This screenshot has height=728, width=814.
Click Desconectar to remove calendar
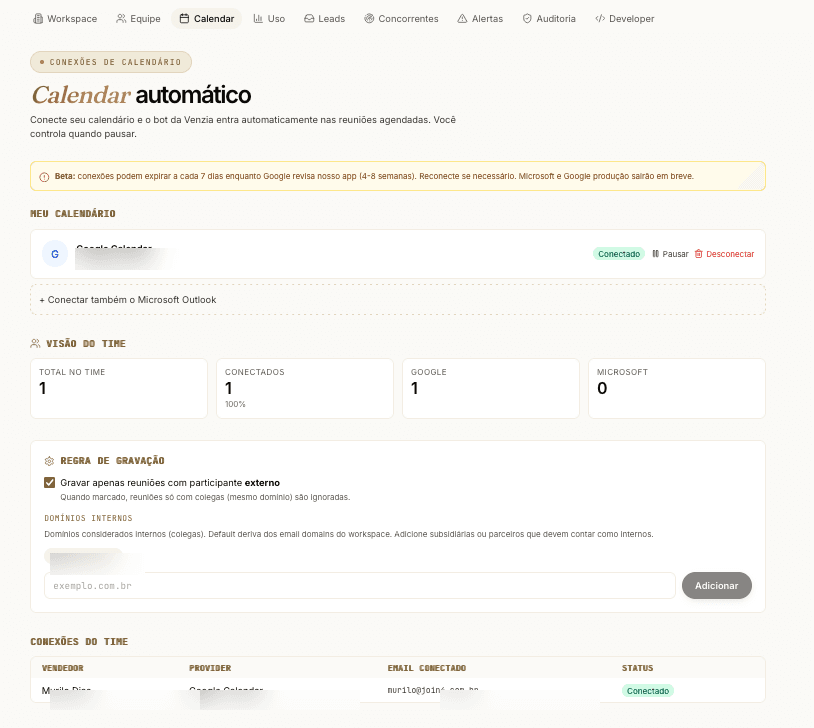pos(724,254)
